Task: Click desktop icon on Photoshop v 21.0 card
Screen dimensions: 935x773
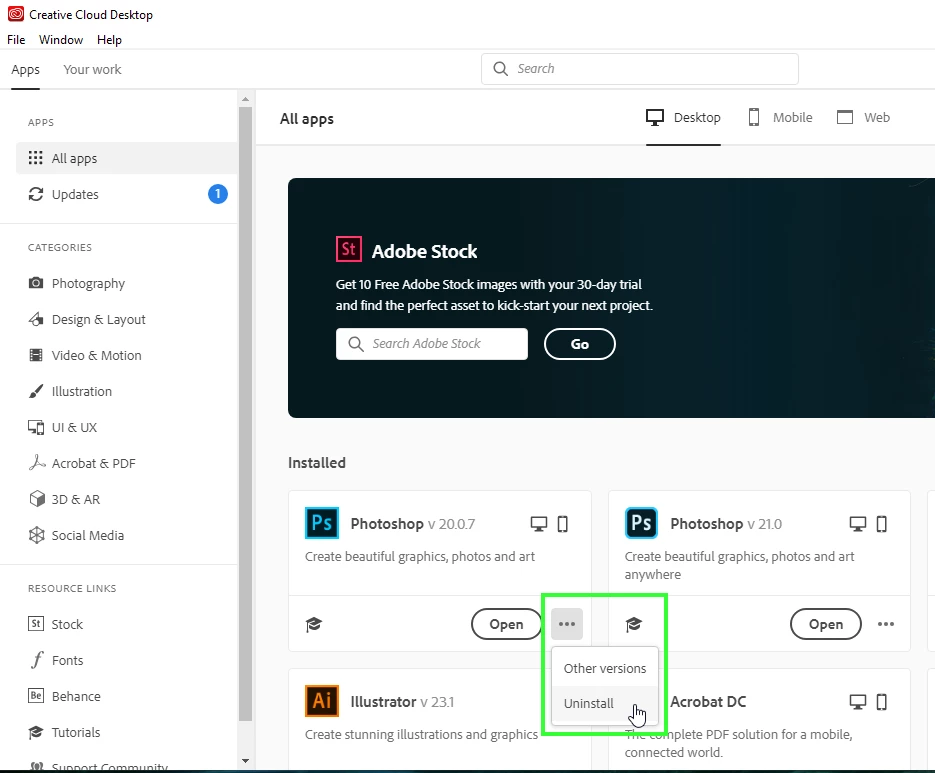Action: coord(858,524)
